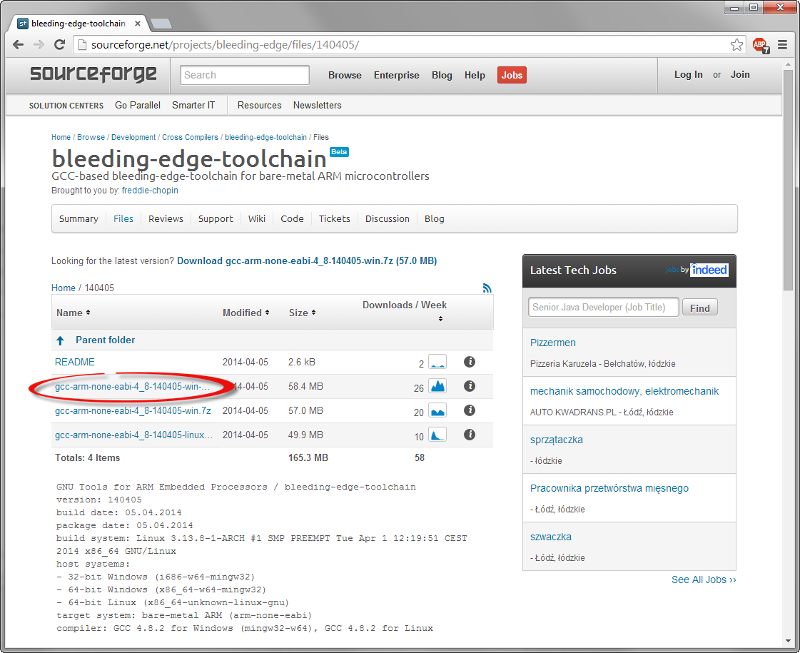Click the Indeed logo

coord(709,270)
